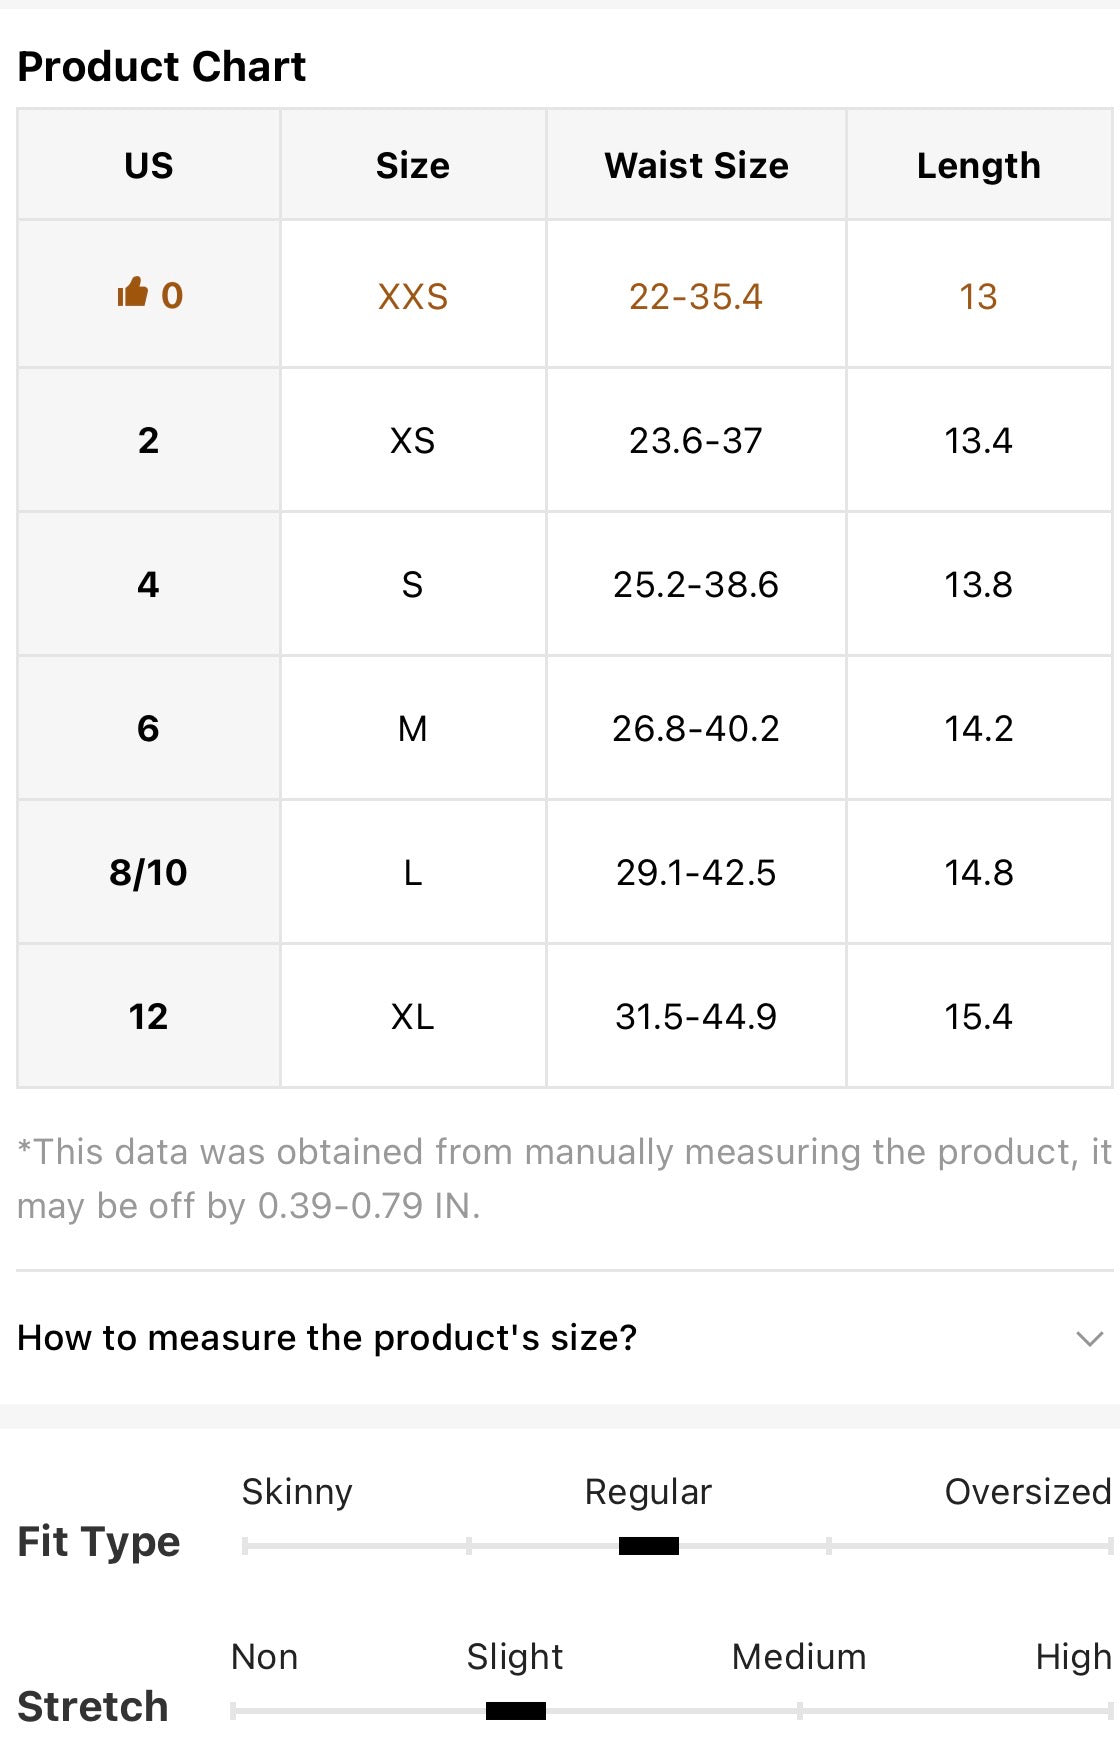
Task: Tap the US column header
Action: pos(149,165)
